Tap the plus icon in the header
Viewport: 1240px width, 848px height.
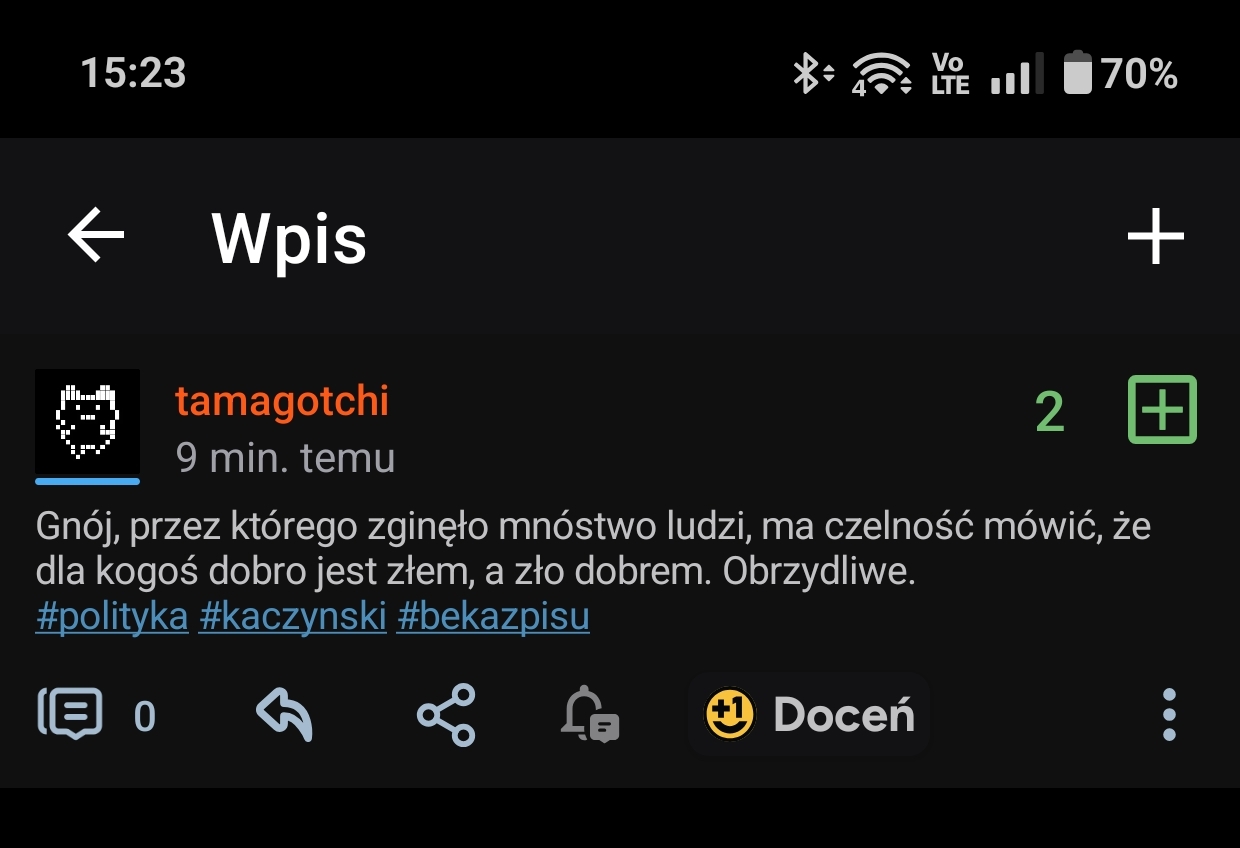[x=1156, y=236]
